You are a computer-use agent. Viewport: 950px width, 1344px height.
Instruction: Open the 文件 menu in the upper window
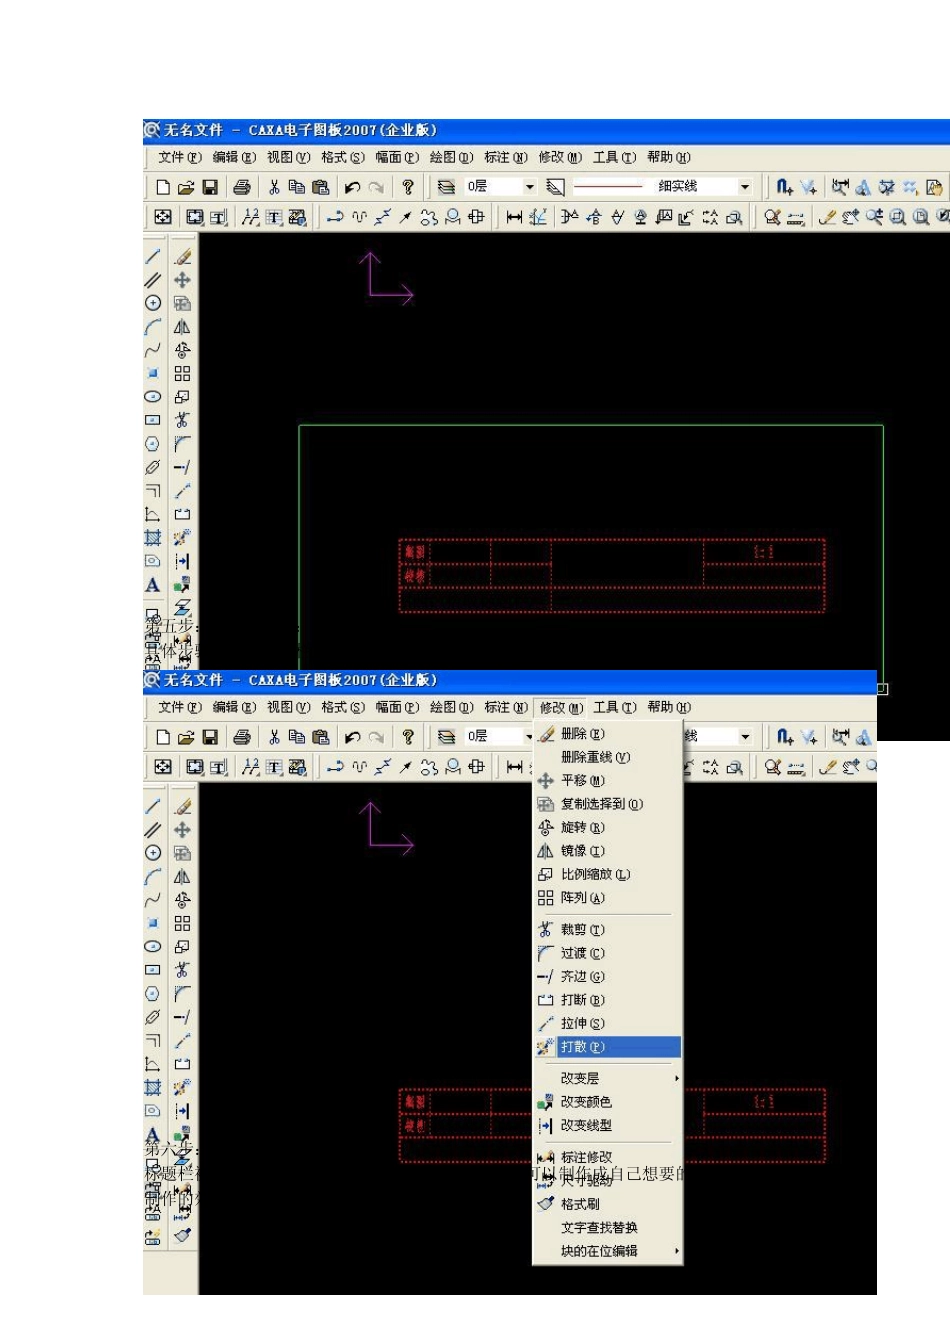pos(180,158)
